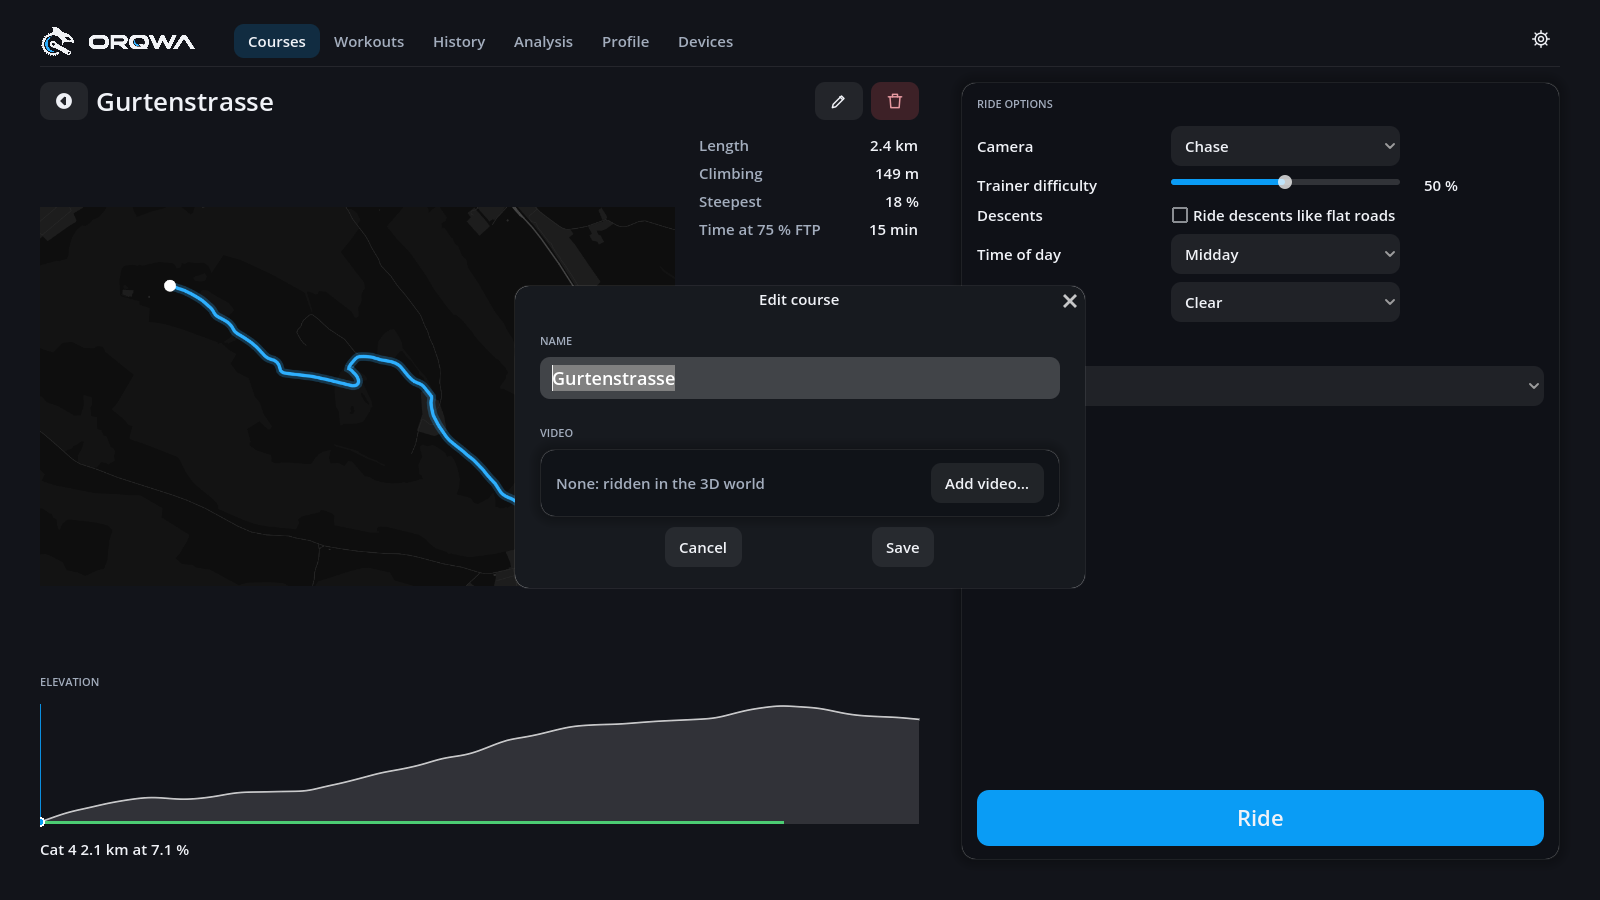Click the '50 %' trainer difficulty value
Screen dimensions: 1600x900
tap(1441, 186)
